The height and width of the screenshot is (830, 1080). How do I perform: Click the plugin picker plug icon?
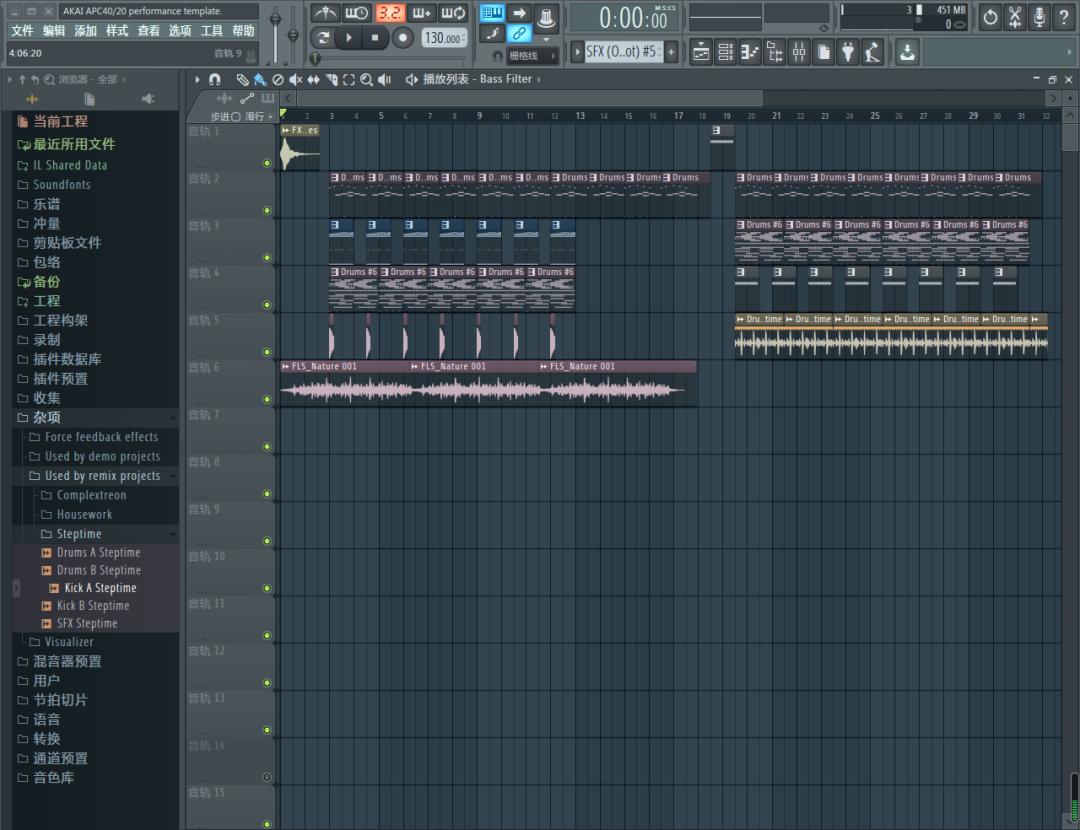[848, 51]
